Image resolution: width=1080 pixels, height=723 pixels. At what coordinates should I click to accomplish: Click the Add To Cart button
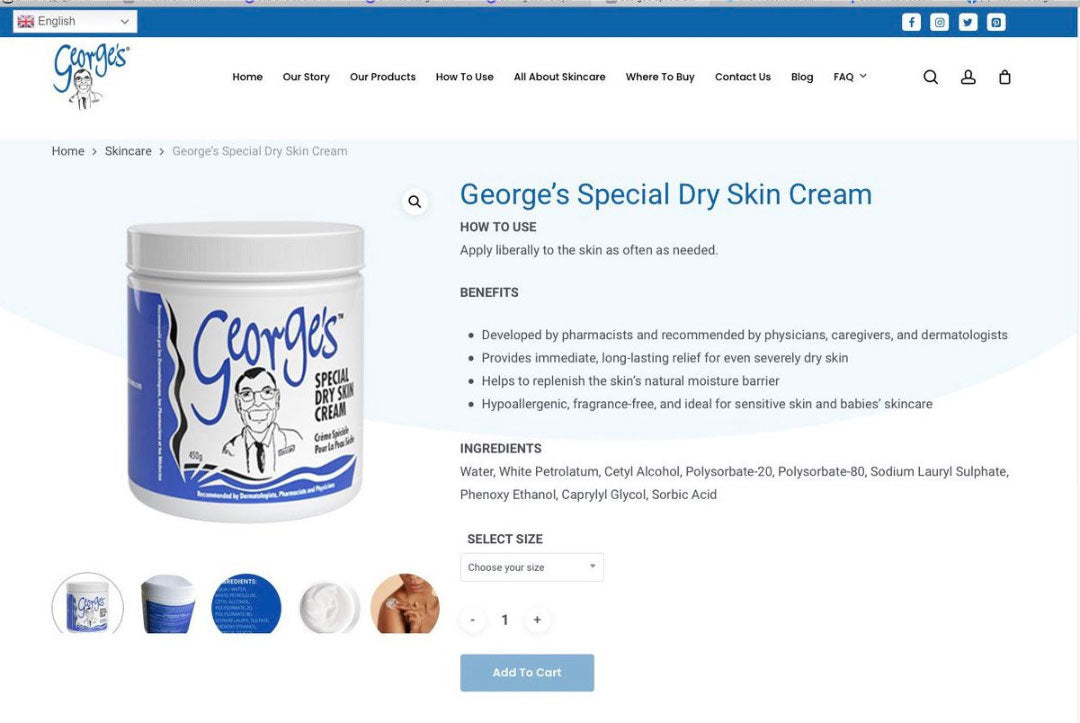click(x=527, y=673)
